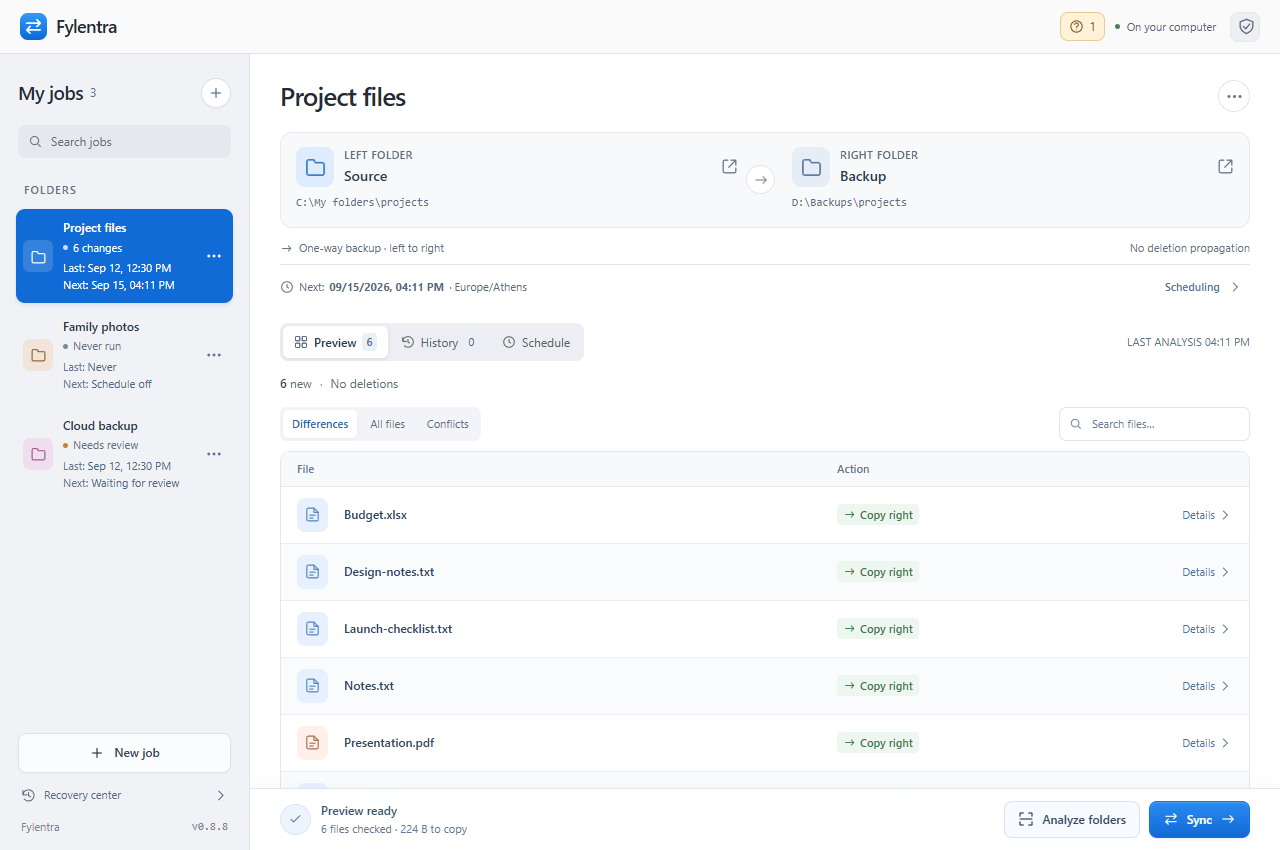Click the Analyze folders button
This screenshot has width=1280, height=850.
(x=1072, y=819)
